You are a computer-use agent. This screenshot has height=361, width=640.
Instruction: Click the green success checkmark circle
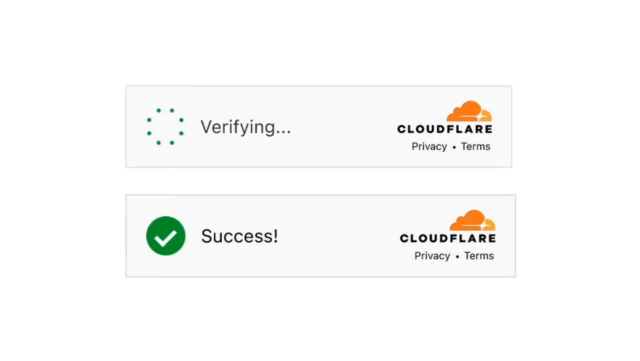166,236
